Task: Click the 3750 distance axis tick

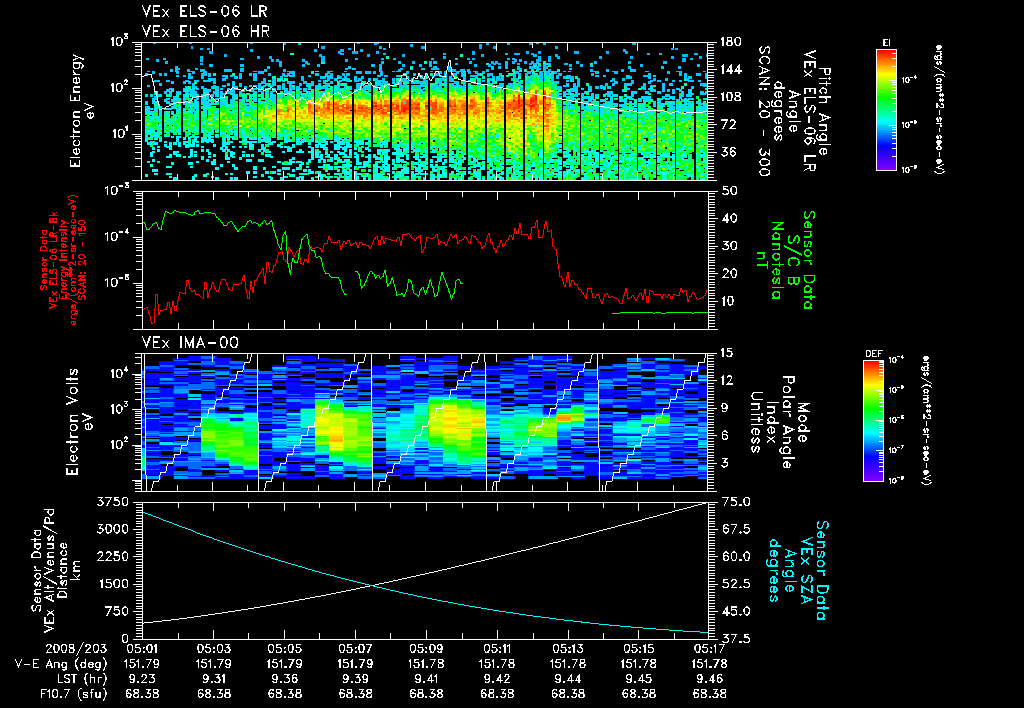Action: (x=112, y=502)
